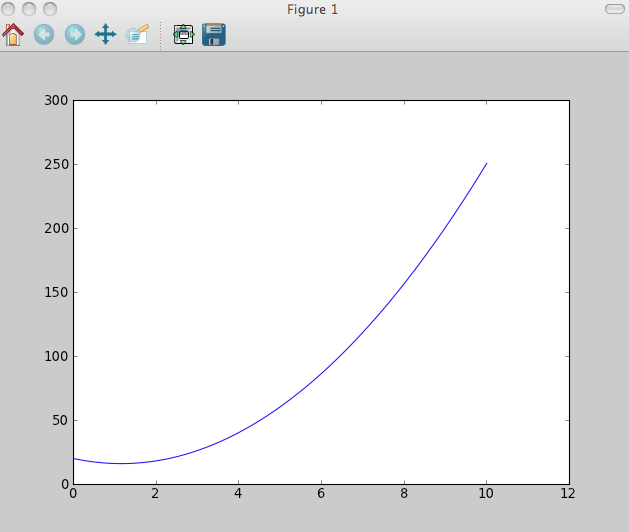Maximize the Figure 1 window
The height and width of the screenshot is (532, 629).
(x=47, y=9)
